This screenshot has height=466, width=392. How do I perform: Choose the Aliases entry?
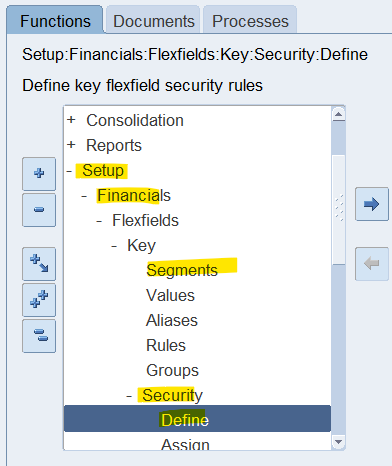point(172,320)
